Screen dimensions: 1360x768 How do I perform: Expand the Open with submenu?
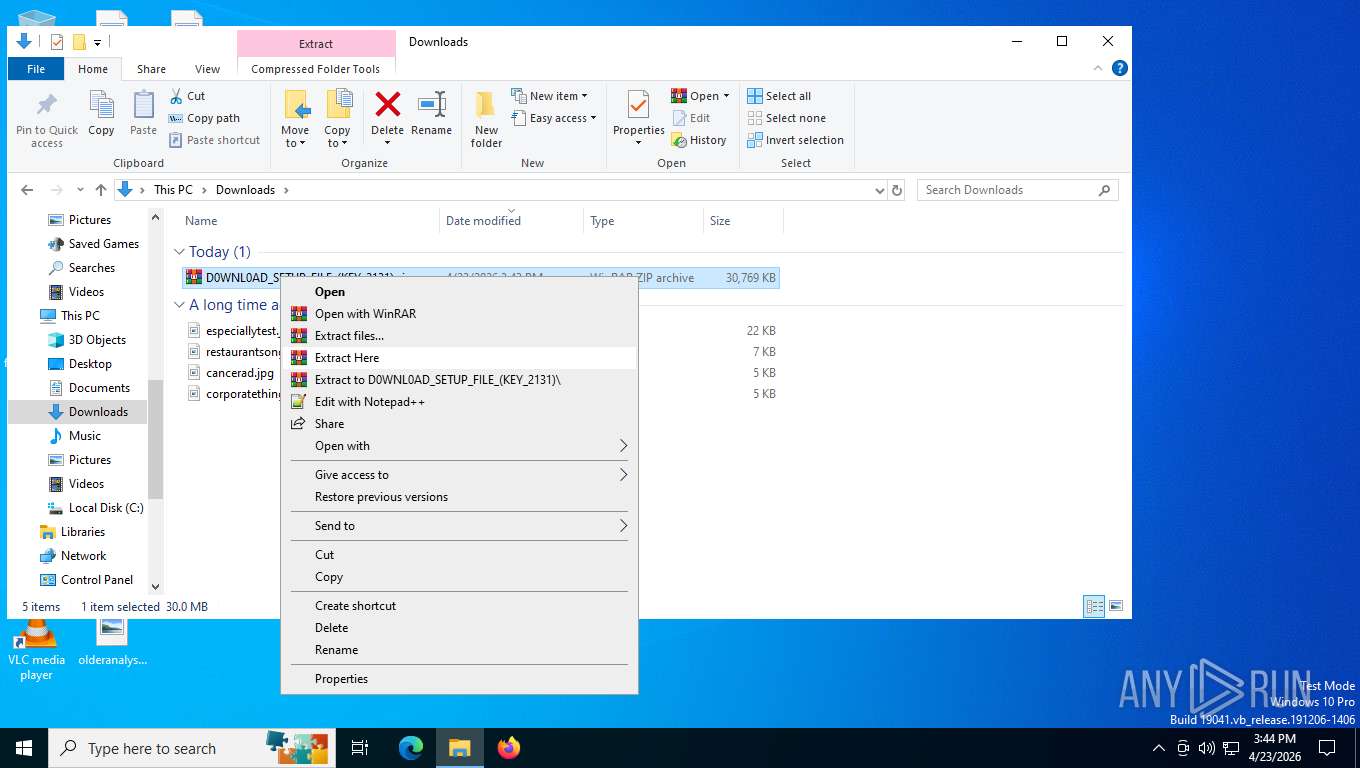click(459, 446)
